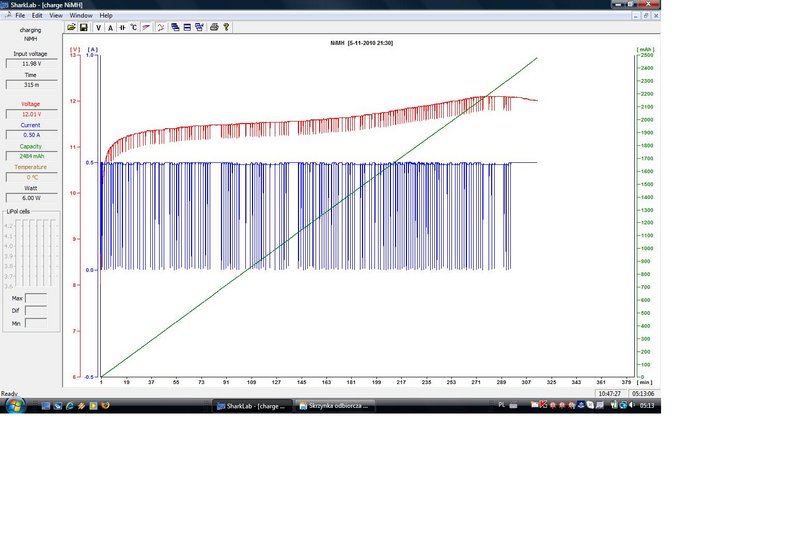Click the orange media player quick launch icon
Screen dimensions: 800x536
[x=93, y=406]
